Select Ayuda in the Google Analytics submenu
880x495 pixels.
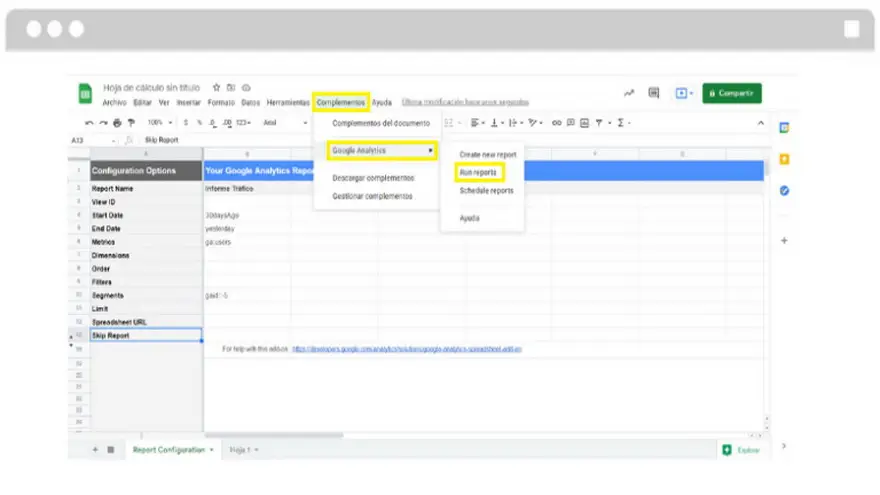click(470, 218)
